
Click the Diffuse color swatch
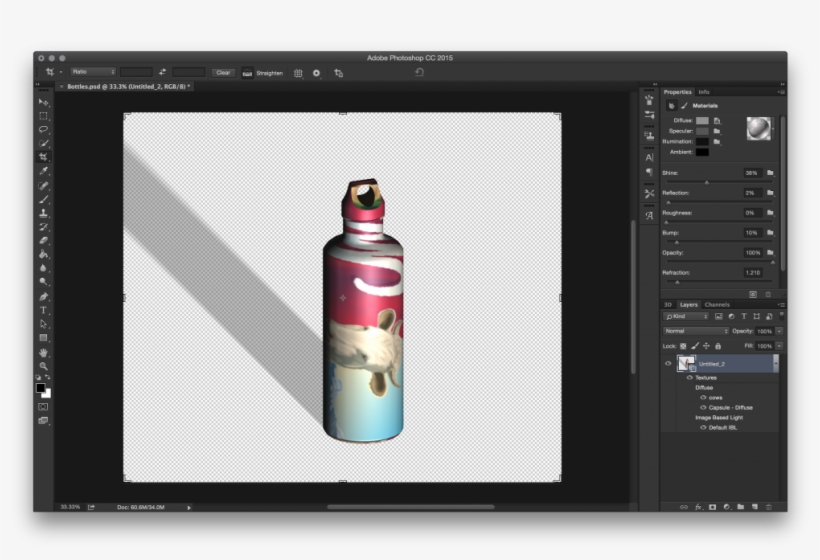pos(702,120)
